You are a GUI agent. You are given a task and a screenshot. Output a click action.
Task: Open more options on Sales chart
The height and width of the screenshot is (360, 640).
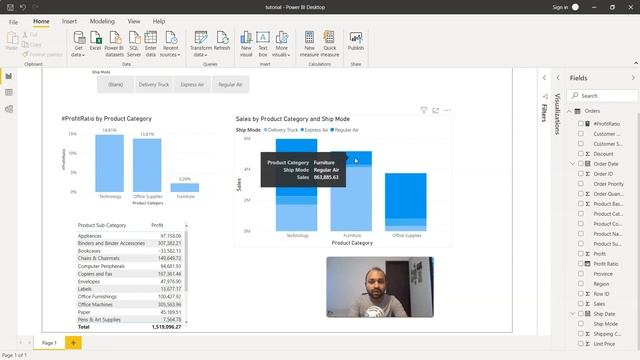[447, 110]
